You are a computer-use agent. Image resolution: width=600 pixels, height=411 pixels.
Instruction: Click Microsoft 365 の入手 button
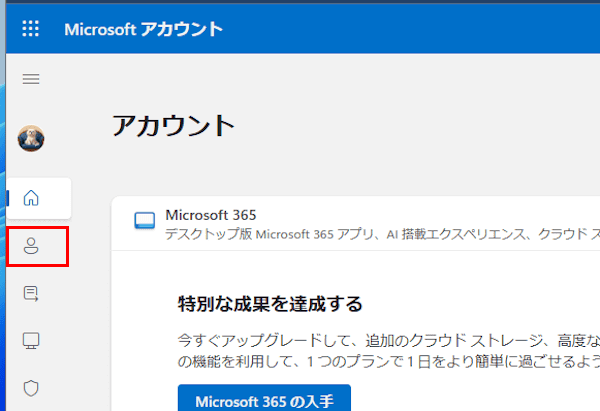pyautogui.click(x=264, y=398)
